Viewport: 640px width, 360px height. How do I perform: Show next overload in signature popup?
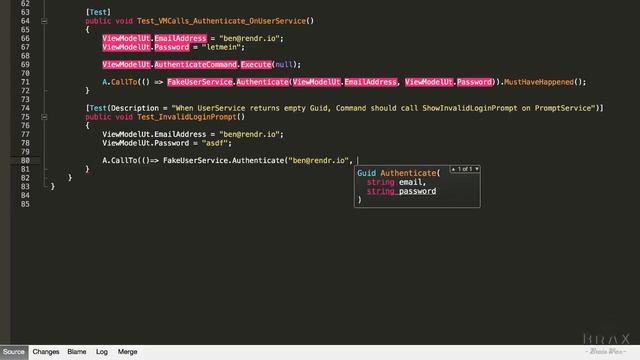476,169
